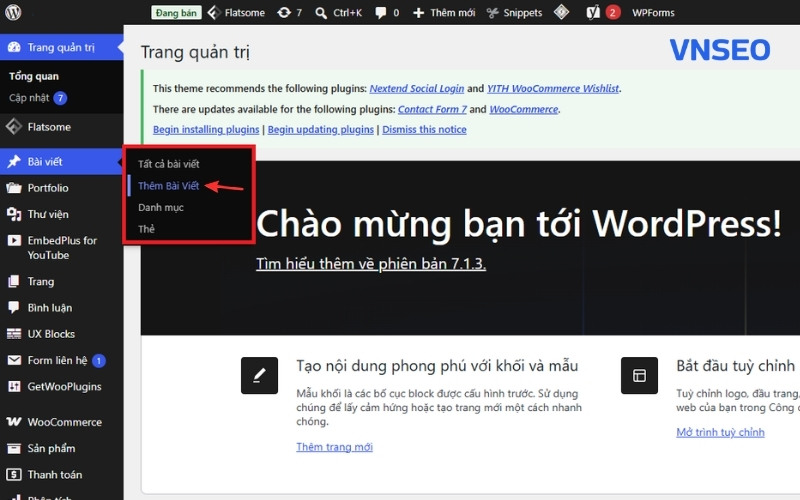Open Cập nhật menu item
The width and height of the screenshot is (800, 500).
pyautogui.click(x=29, y=97)
